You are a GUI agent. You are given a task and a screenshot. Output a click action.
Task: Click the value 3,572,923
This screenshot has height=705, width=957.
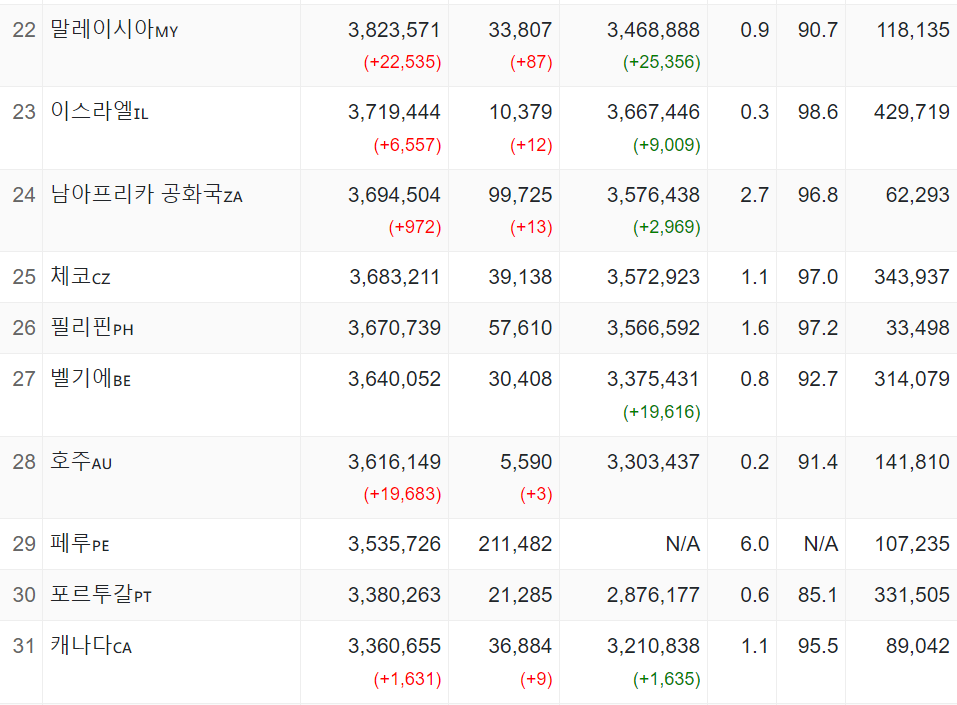[653, 278]
